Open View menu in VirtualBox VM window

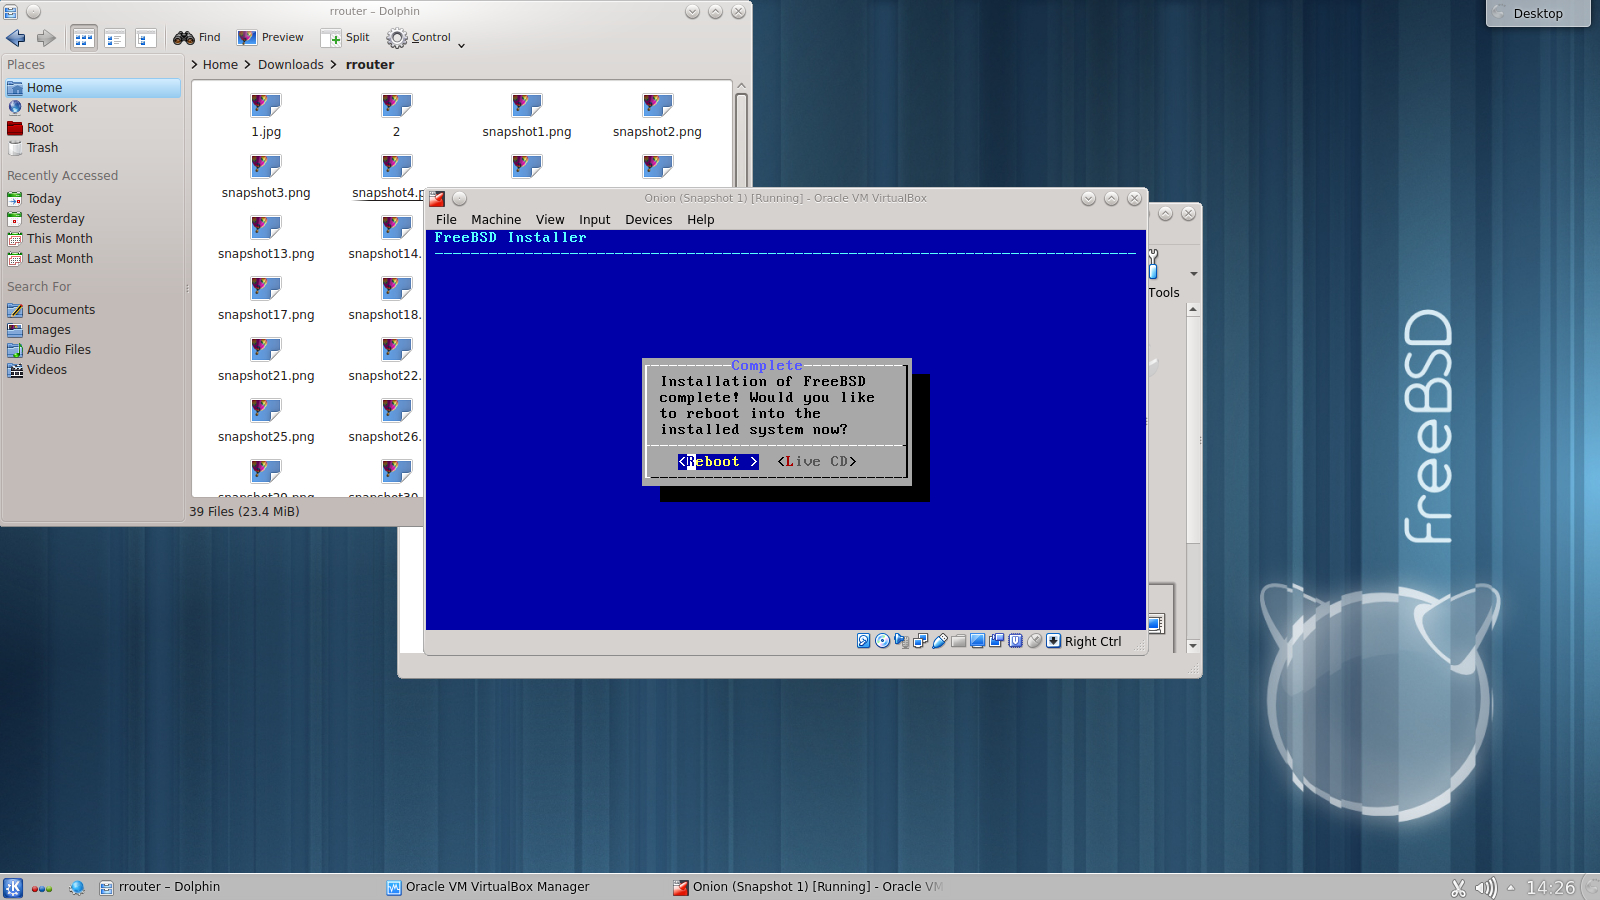pyautogui.click(x=550, y=220)
